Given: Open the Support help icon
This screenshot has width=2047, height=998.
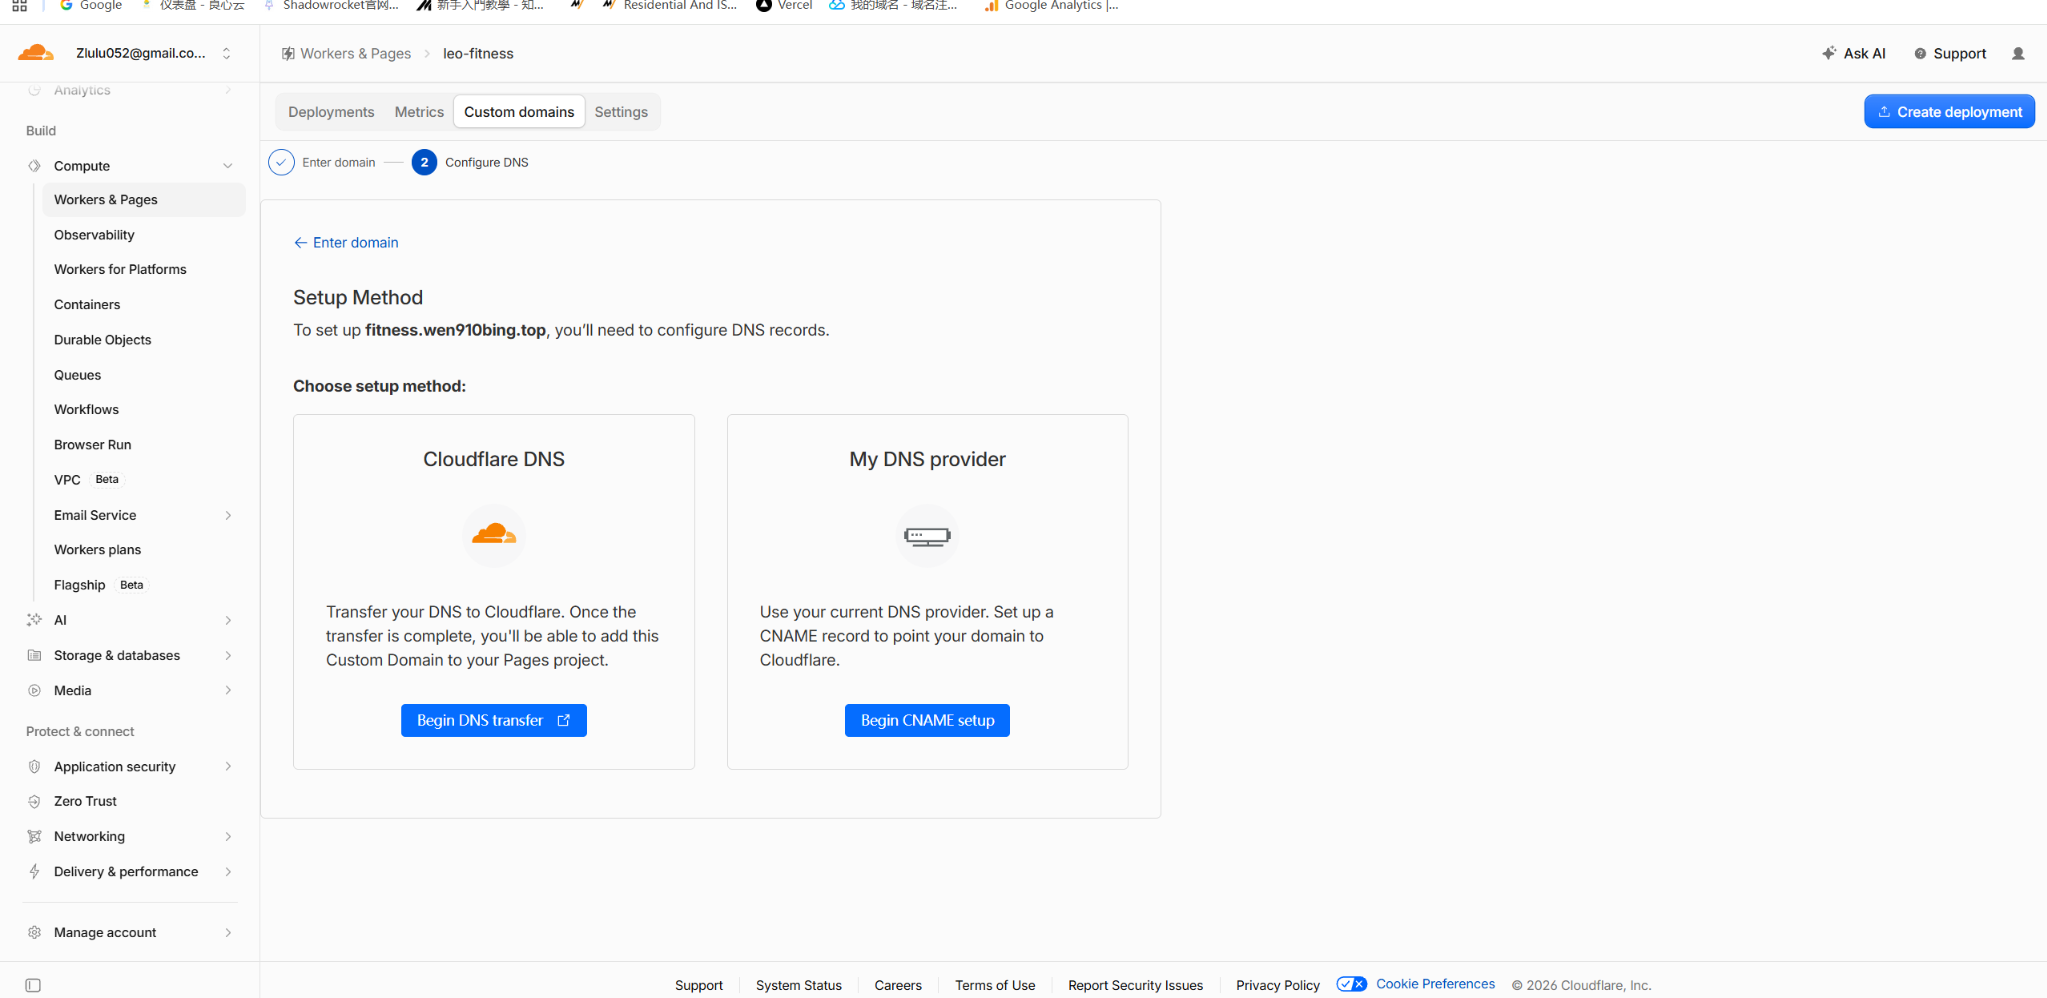Looking at the screenshot, I should coord(1920,54).
